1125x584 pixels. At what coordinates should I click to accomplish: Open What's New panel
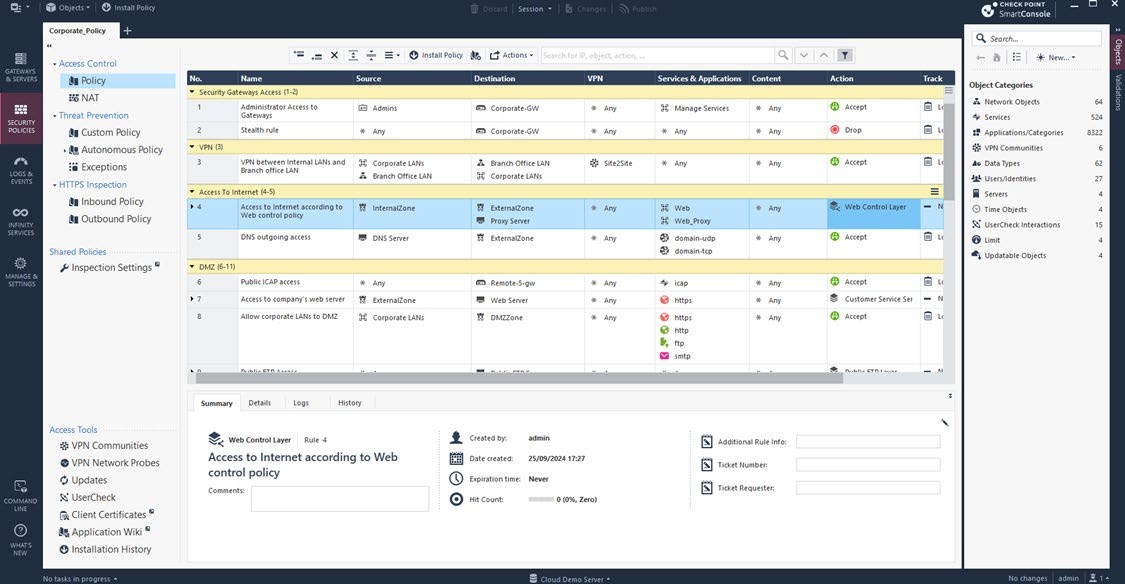coord(21,540)
